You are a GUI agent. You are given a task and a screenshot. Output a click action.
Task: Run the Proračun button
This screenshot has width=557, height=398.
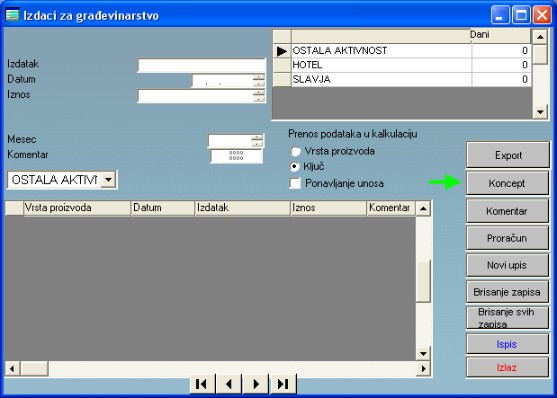click(508, 238)
